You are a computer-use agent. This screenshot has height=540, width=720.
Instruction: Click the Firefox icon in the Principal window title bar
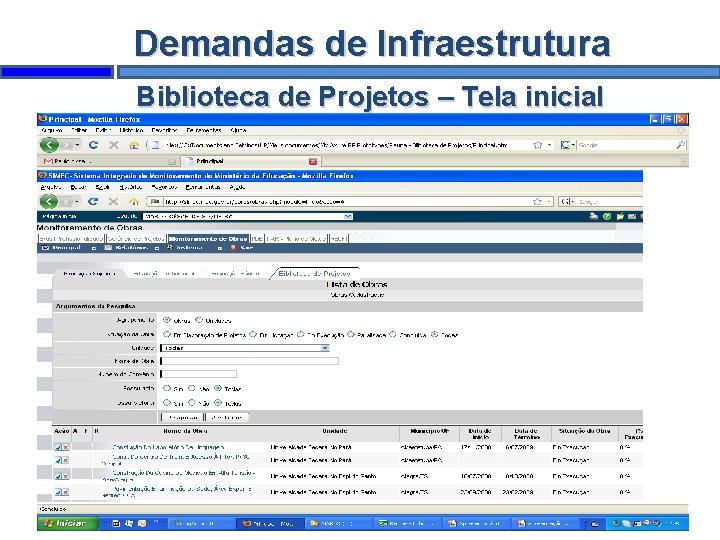coord(42,119)
